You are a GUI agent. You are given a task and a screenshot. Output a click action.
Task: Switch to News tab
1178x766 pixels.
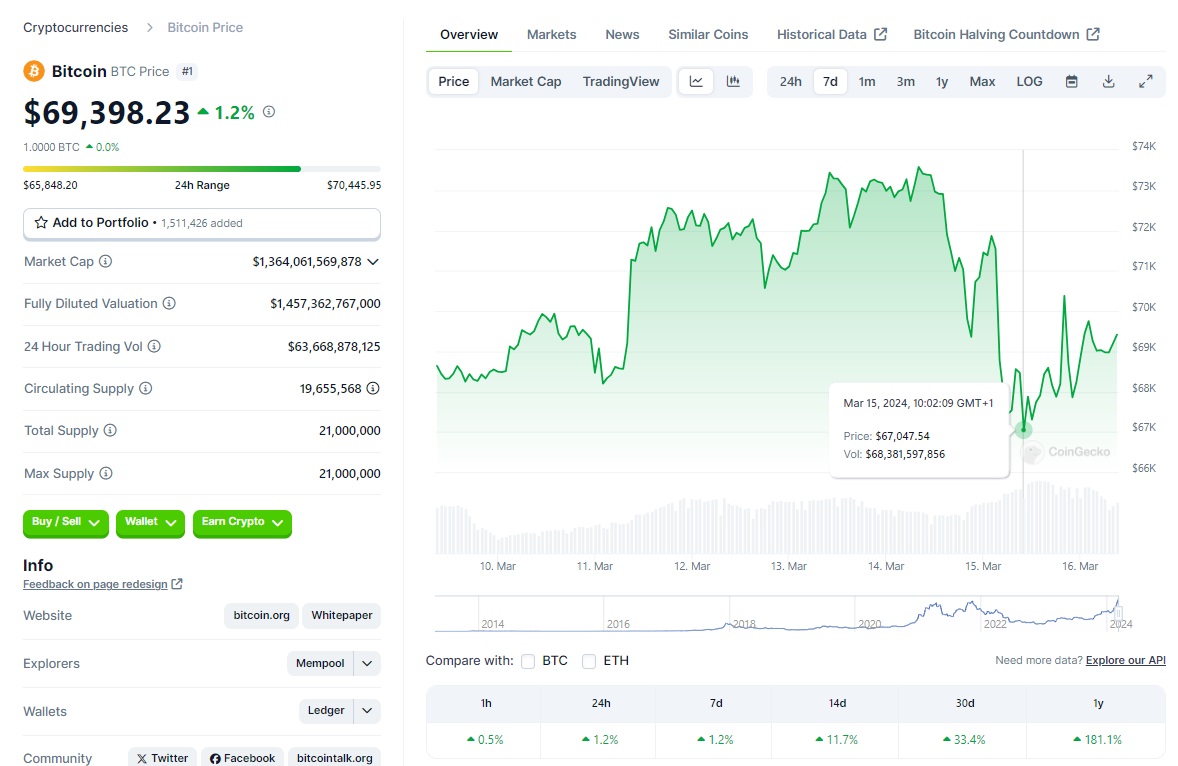pos(622,35)
